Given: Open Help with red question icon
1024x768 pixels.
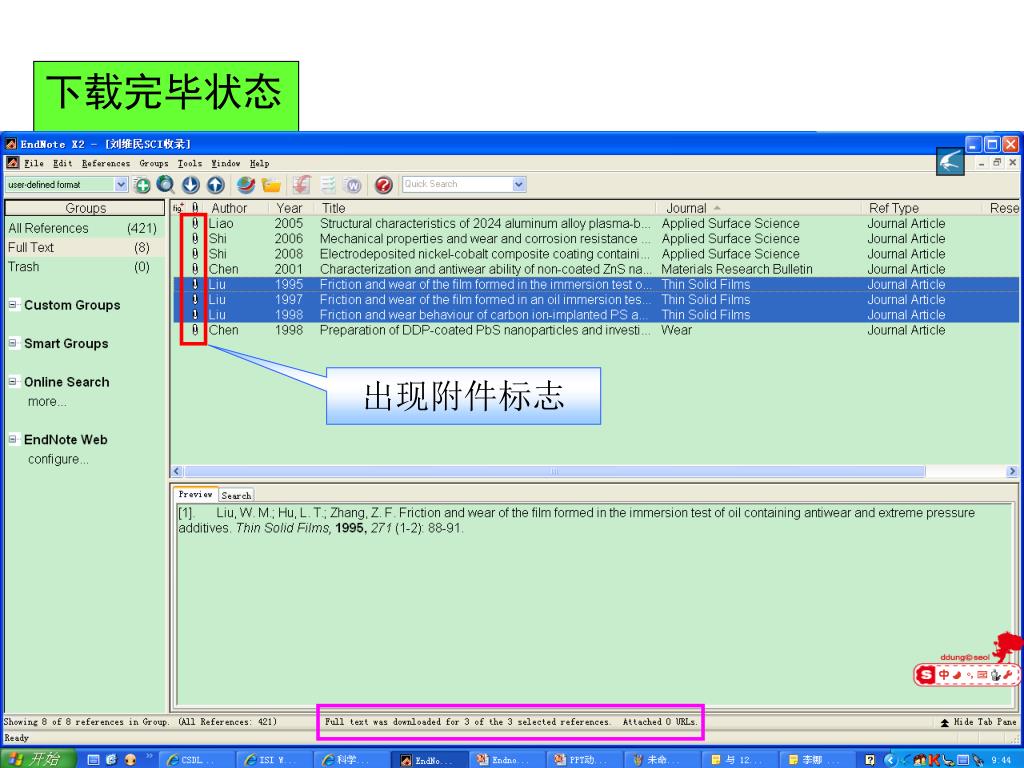Looking at the screenshot, I should (383, 185).
